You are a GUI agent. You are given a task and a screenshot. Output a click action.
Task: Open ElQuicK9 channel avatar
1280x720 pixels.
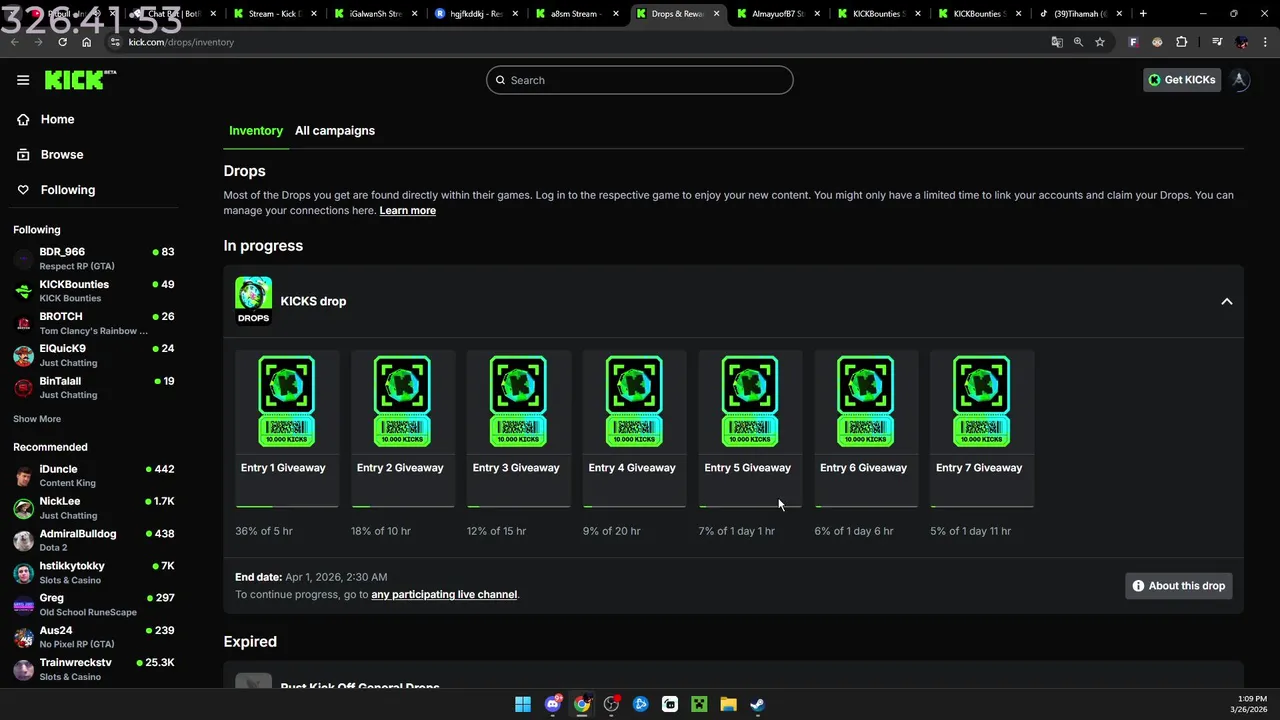pos(23,356)
